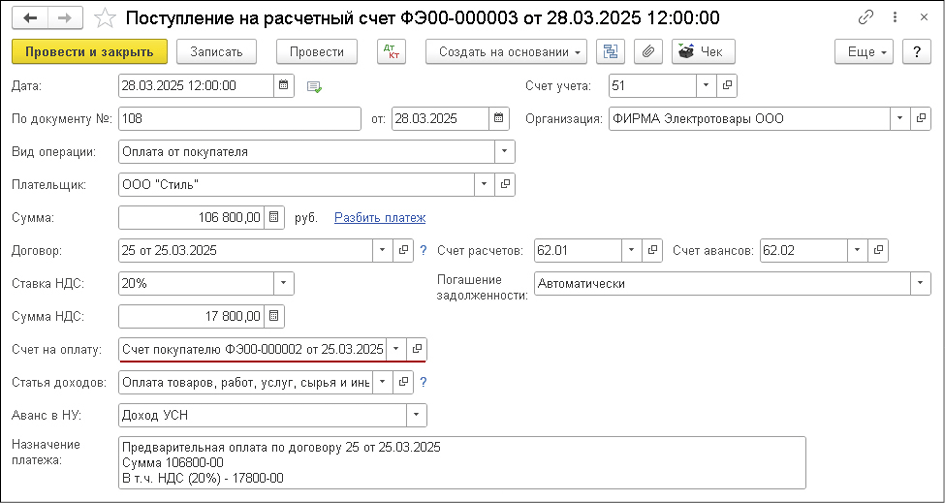Expand Ставка НДС dropdown
The width and height of the screenshot is (945, 503).
(284, 284)
